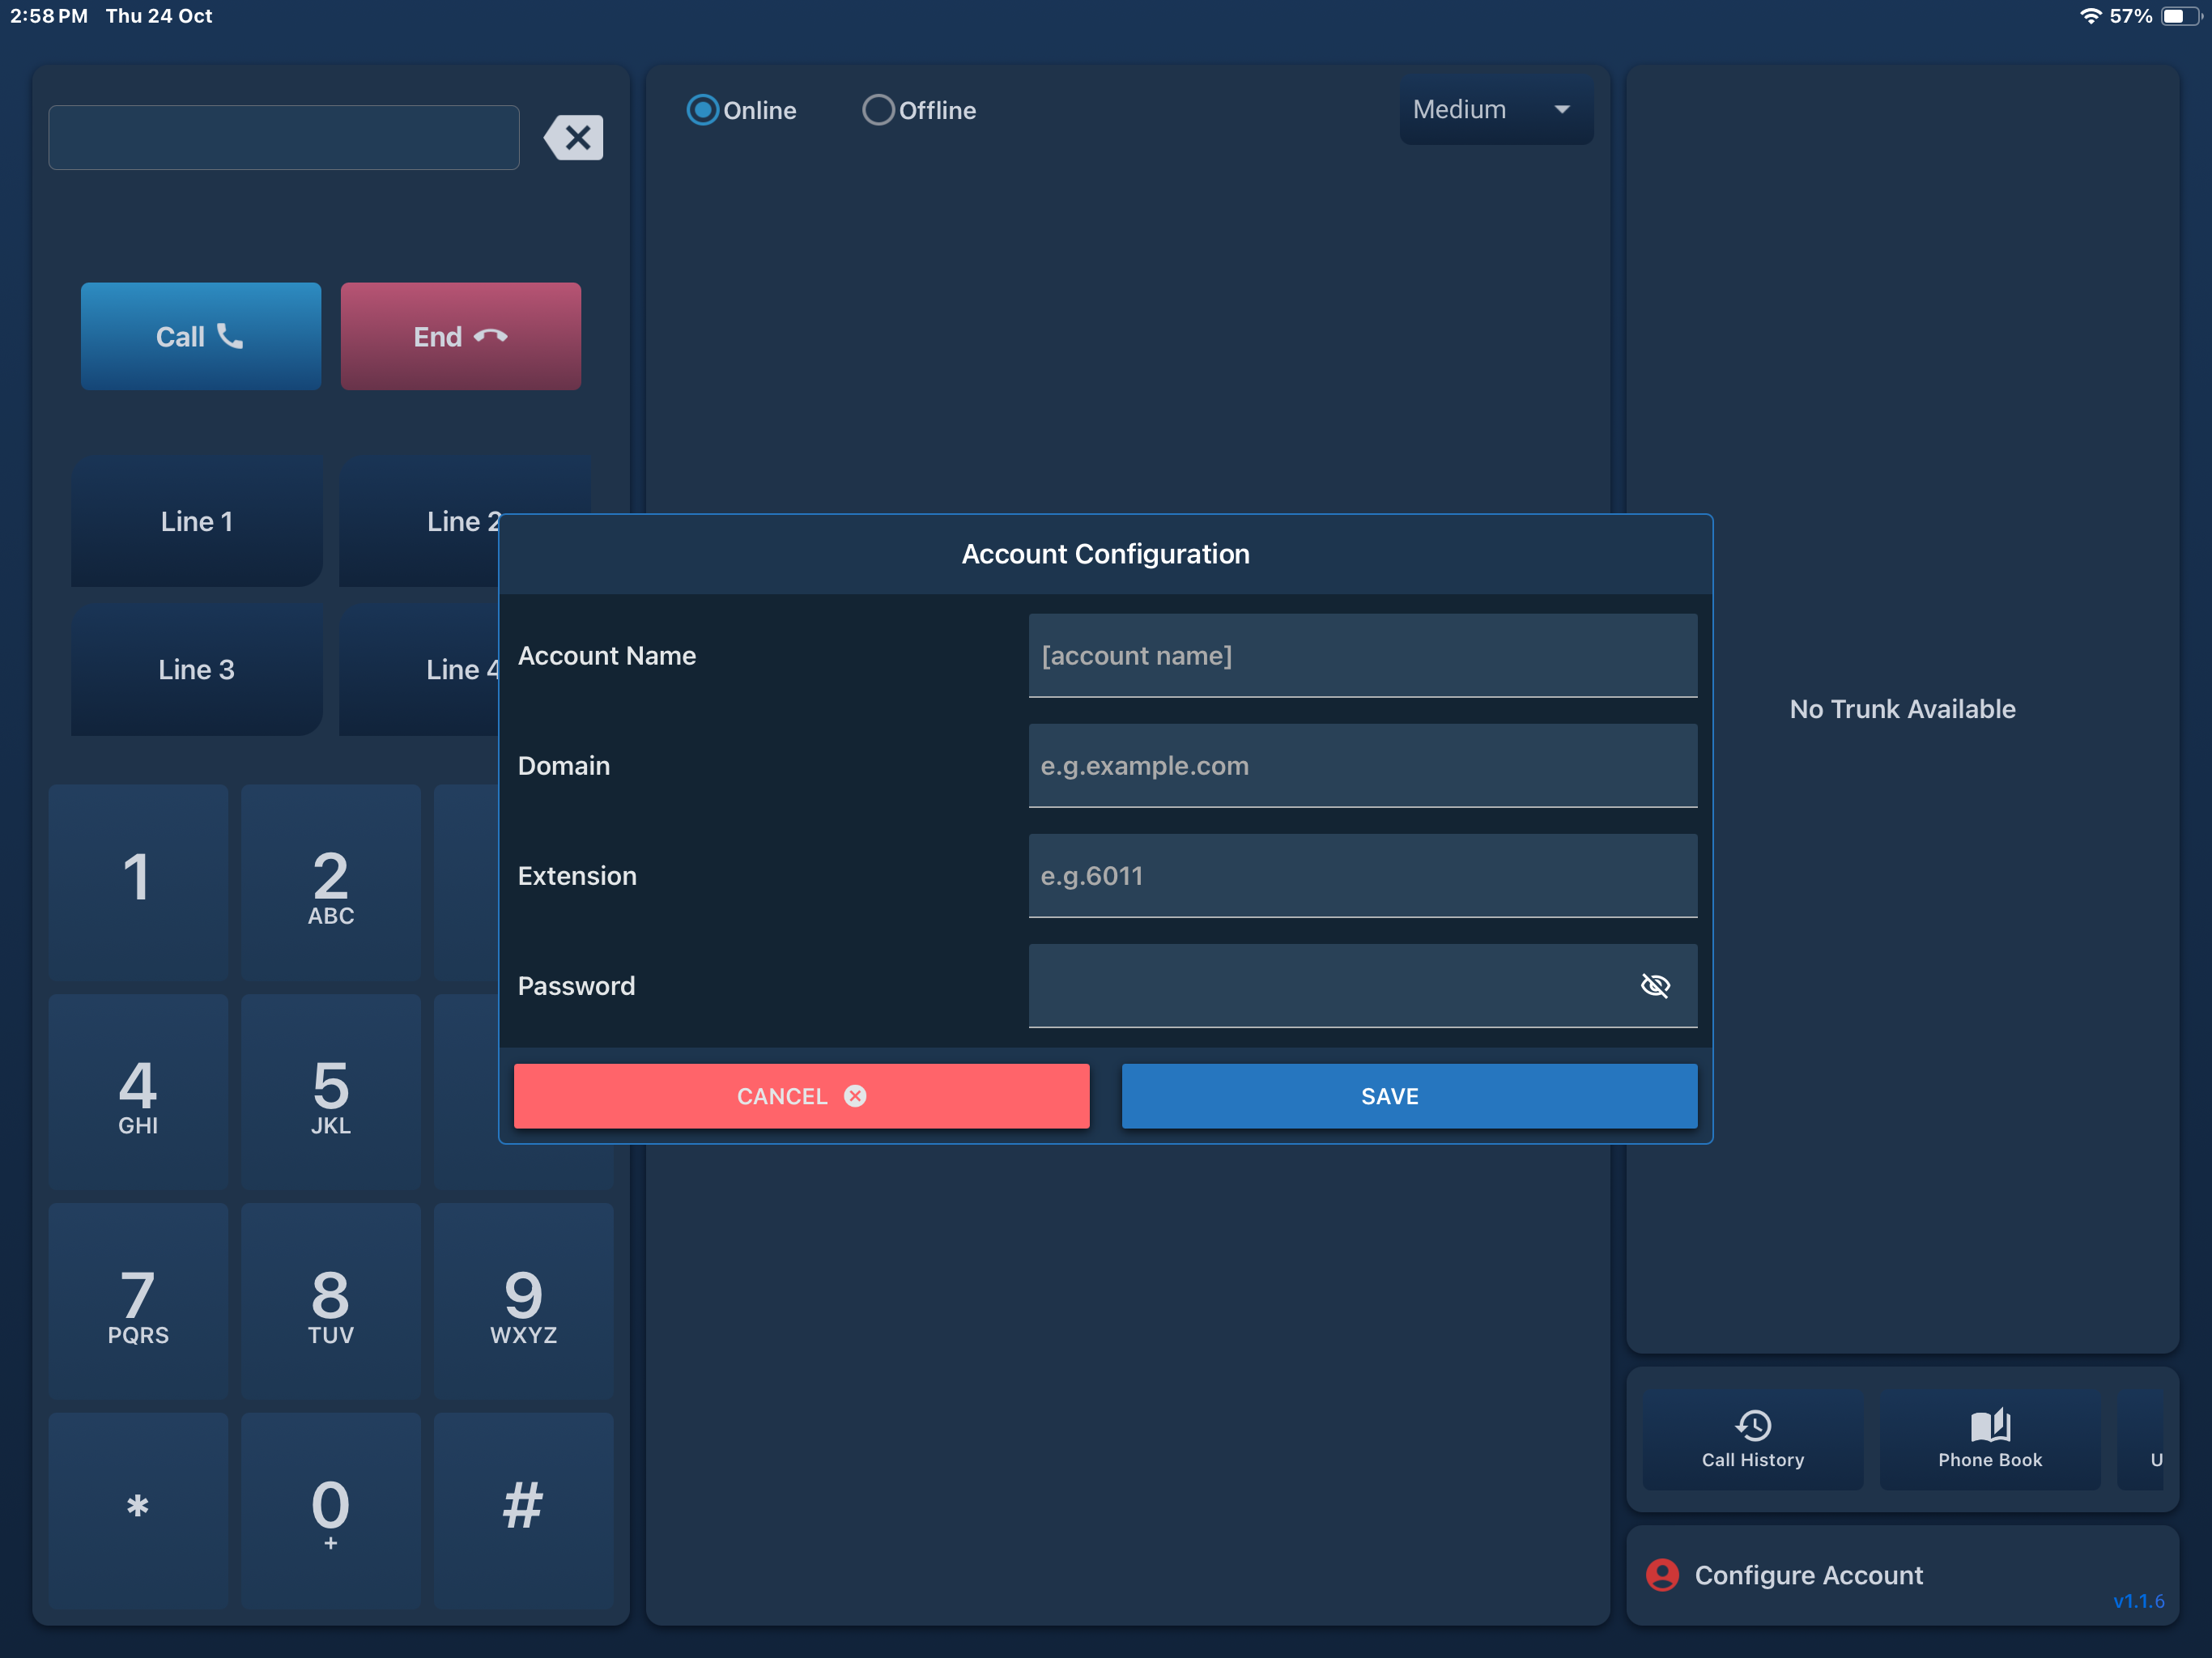Click the Call button with phone icon

coord(201,336)
